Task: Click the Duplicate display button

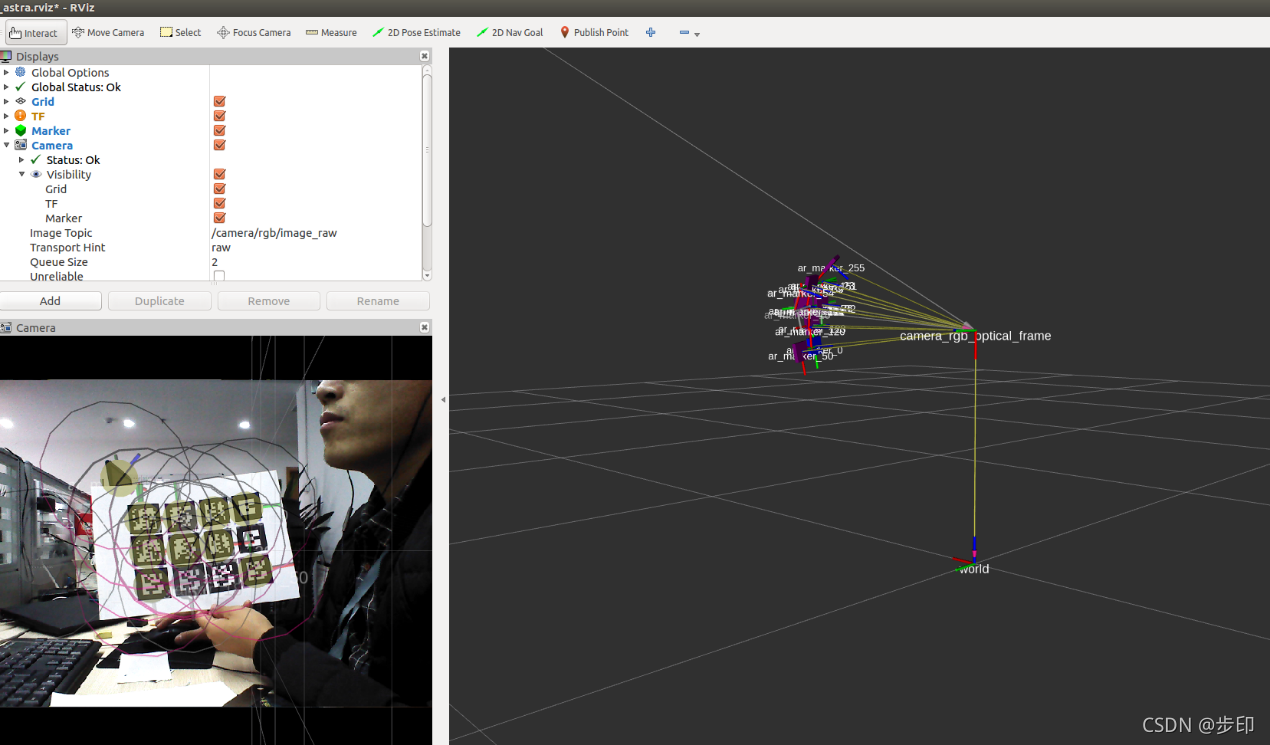Action: (160, 301)
